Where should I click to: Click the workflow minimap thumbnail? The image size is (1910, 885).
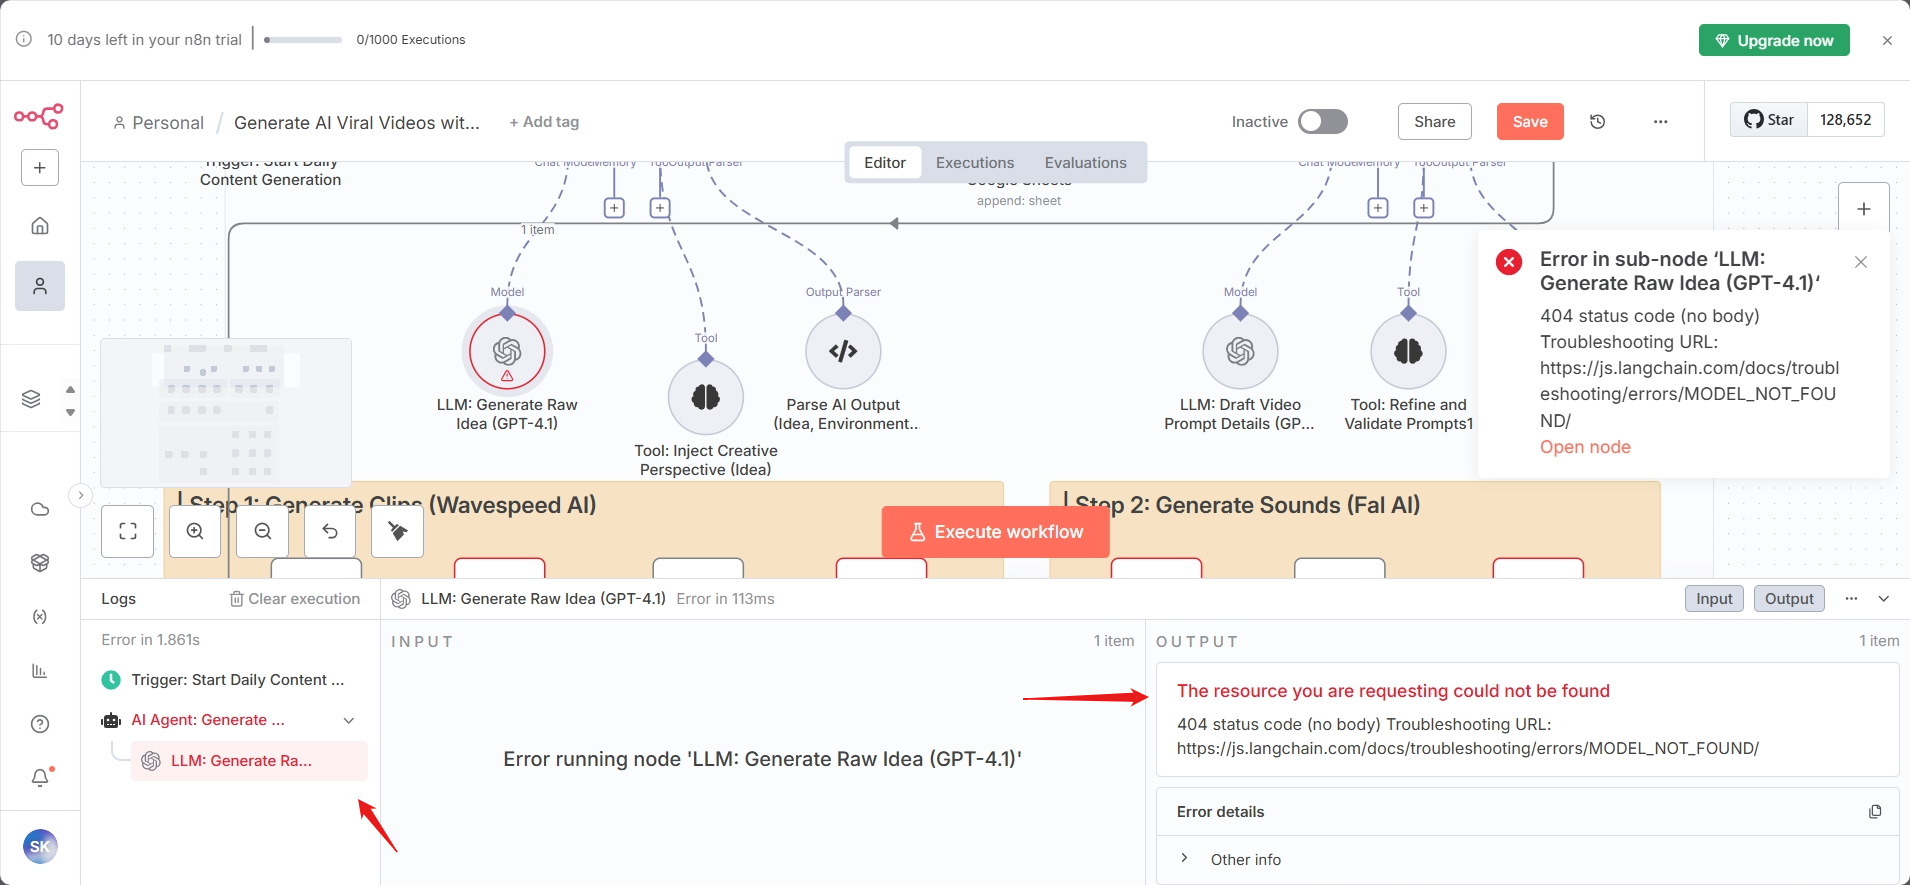coord(226,413)
